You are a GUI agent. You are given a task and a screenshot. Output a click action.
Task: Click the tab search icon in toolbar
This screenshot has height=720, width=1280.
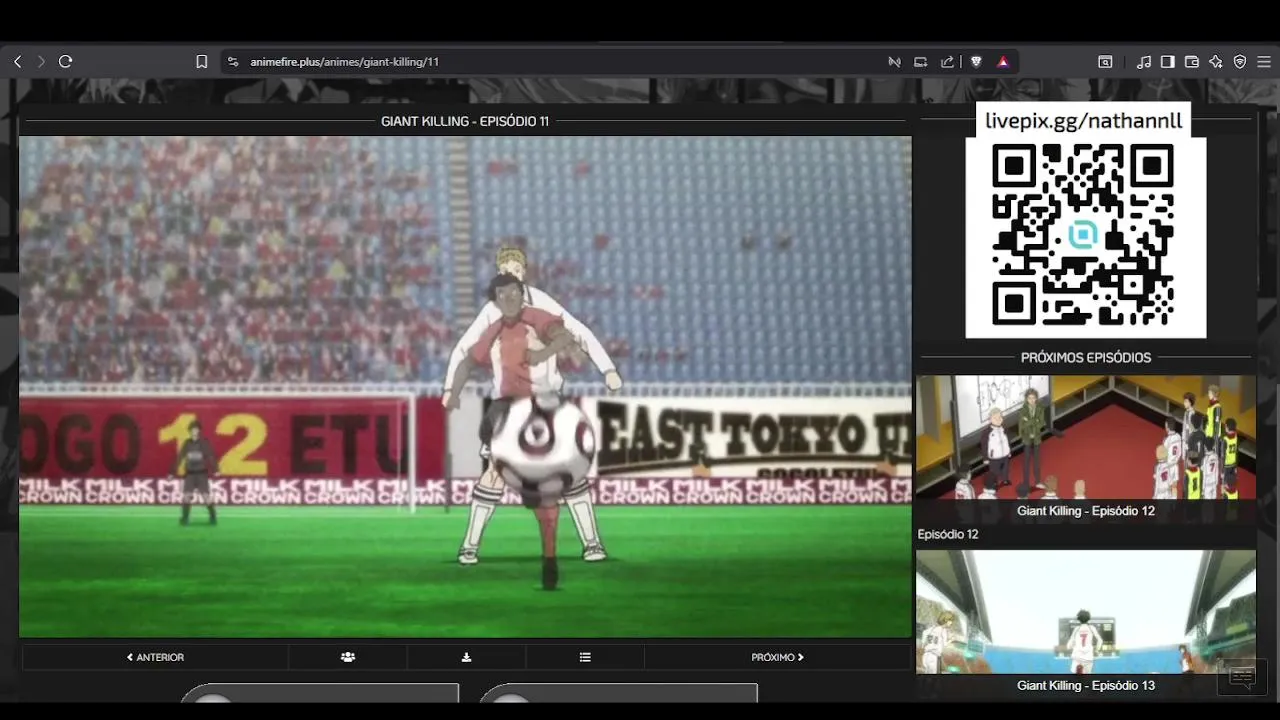click(1105, 62)
